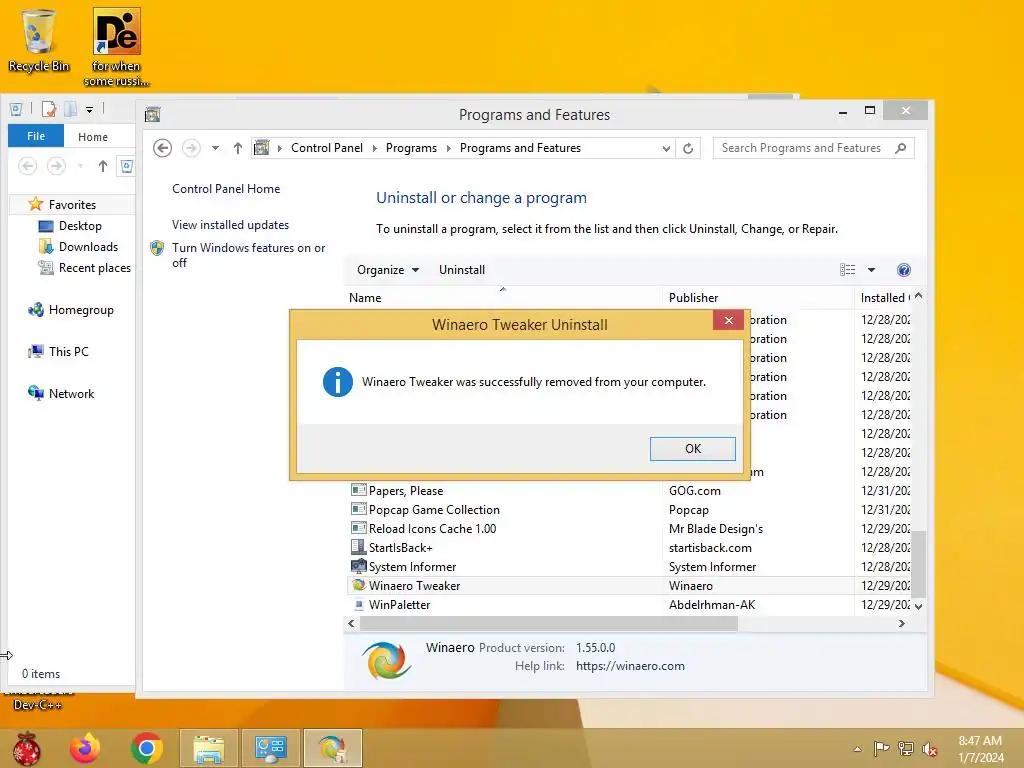Open the Help question mark icon
The height and width of the screenshot is (768, 1024).
pos(904,270)
